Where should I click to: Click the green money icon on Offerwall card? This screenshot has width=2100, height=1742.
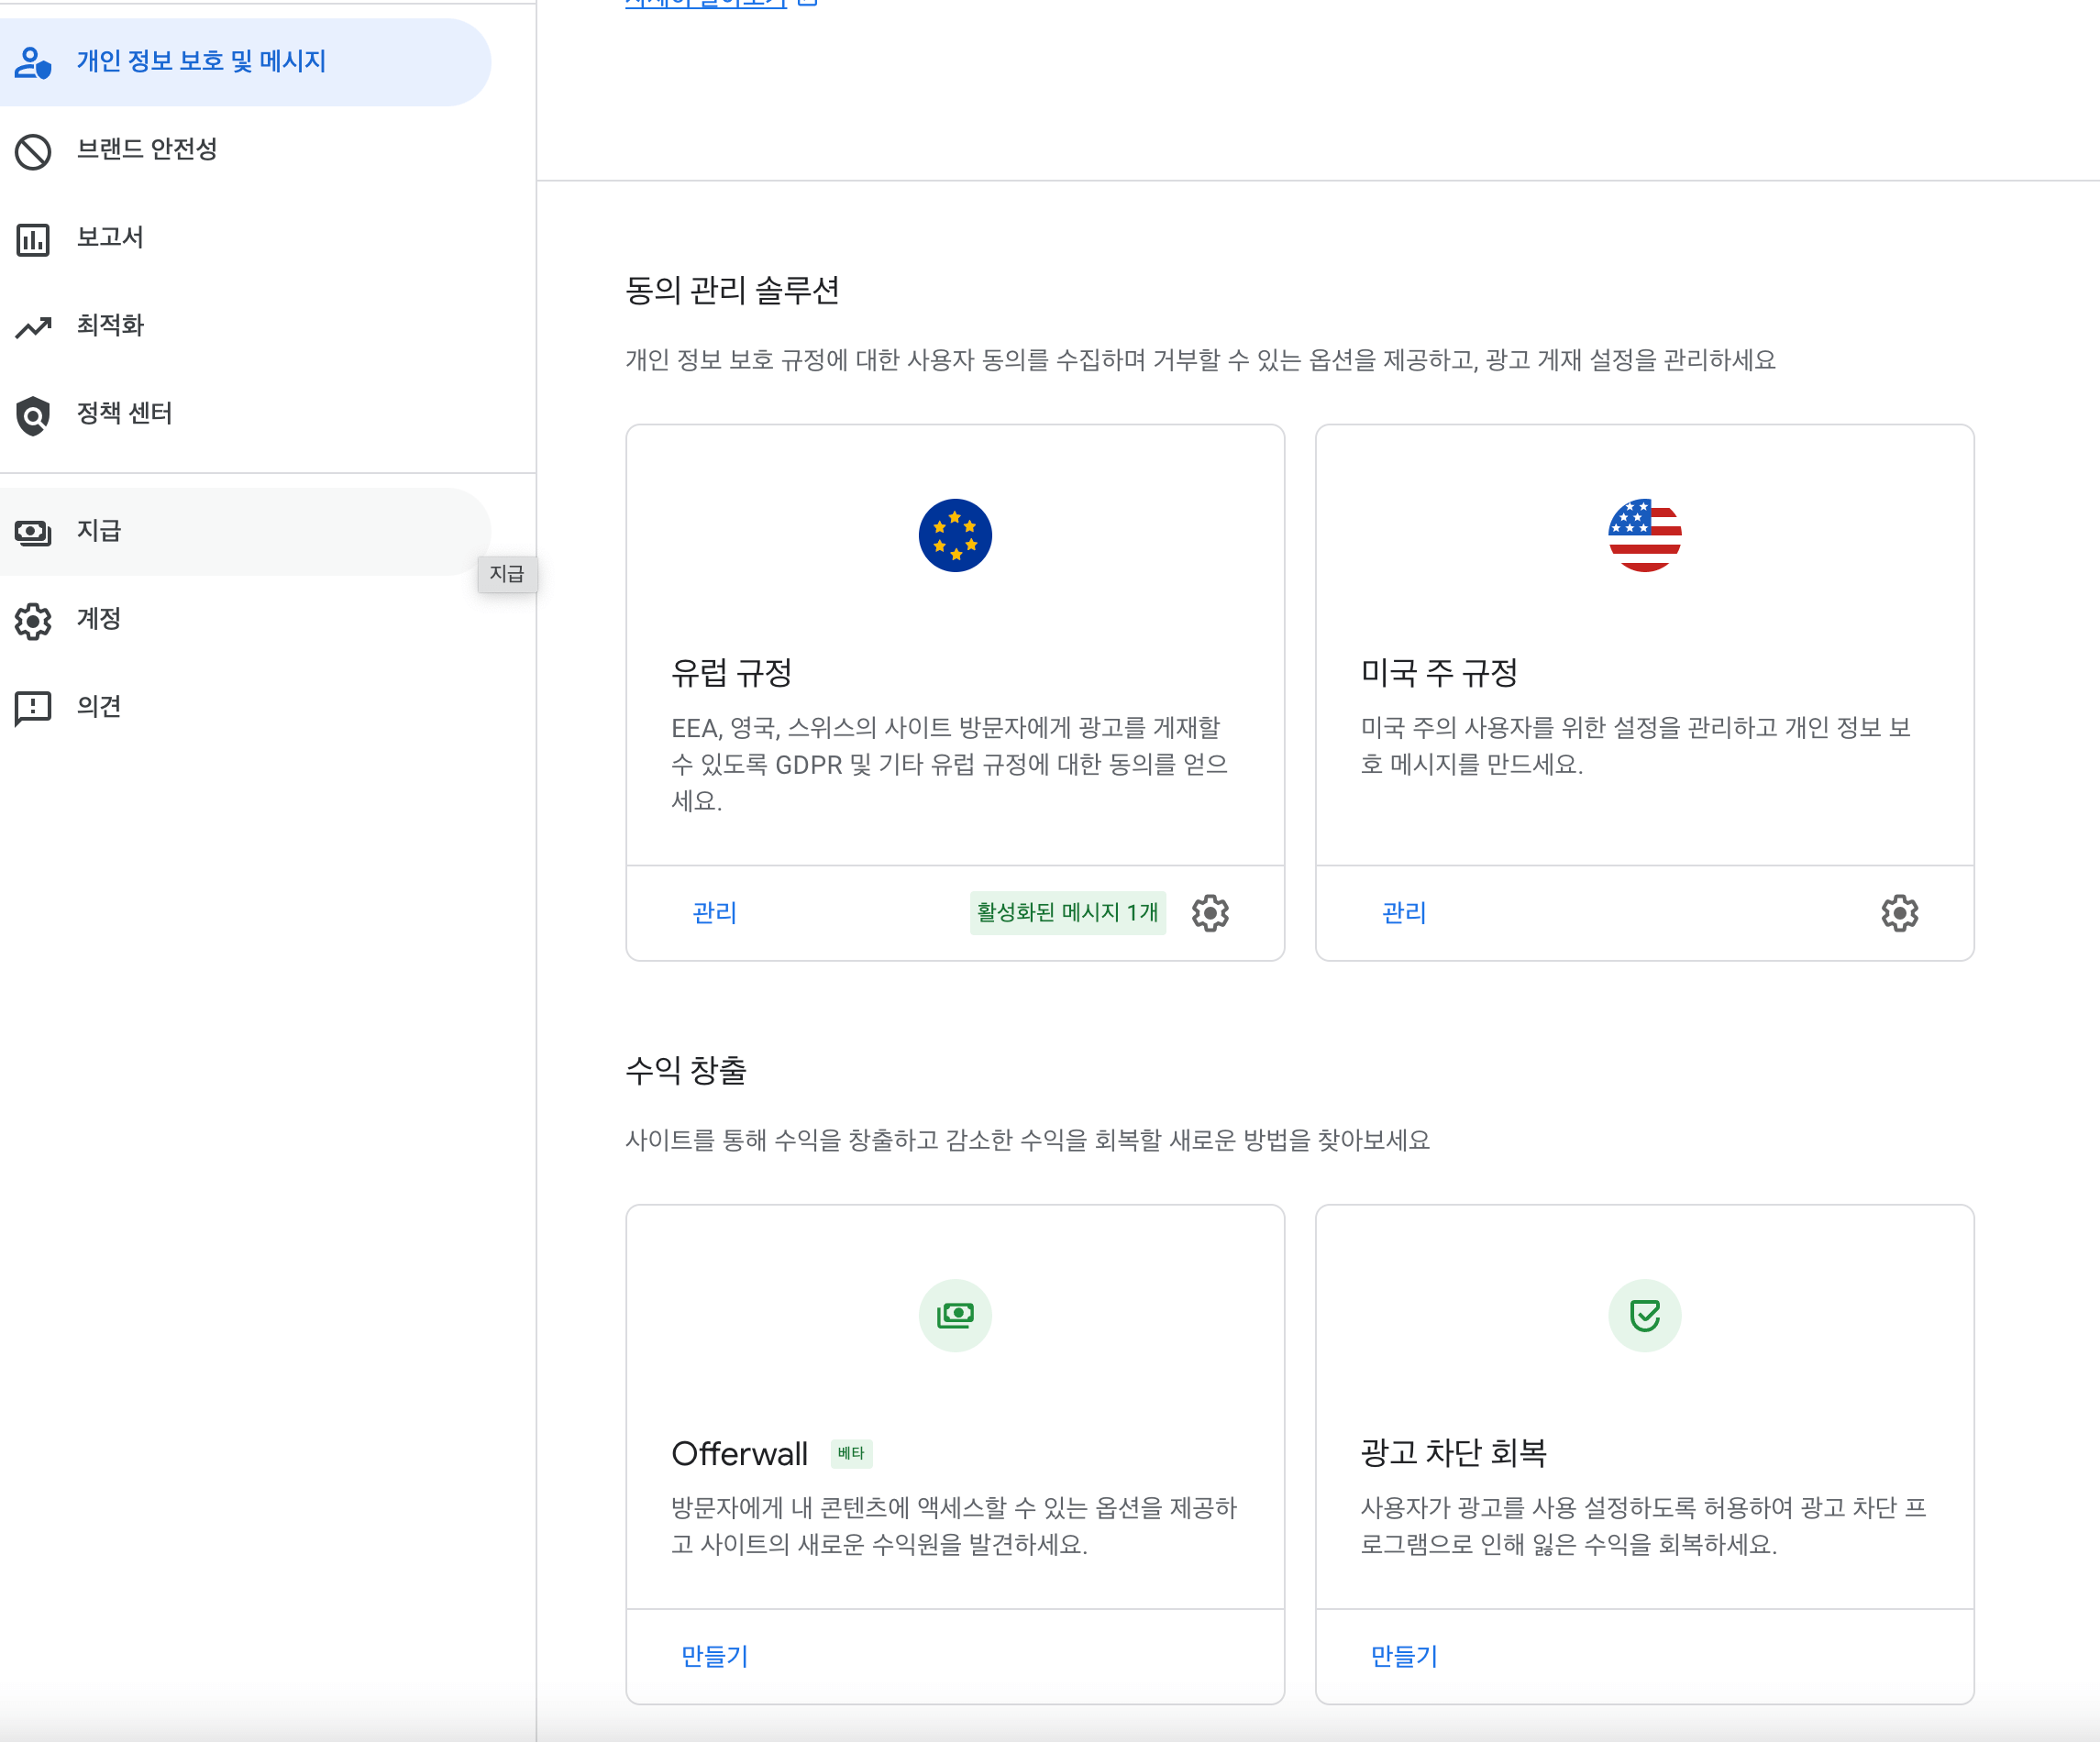click(x=955, y=1315)
